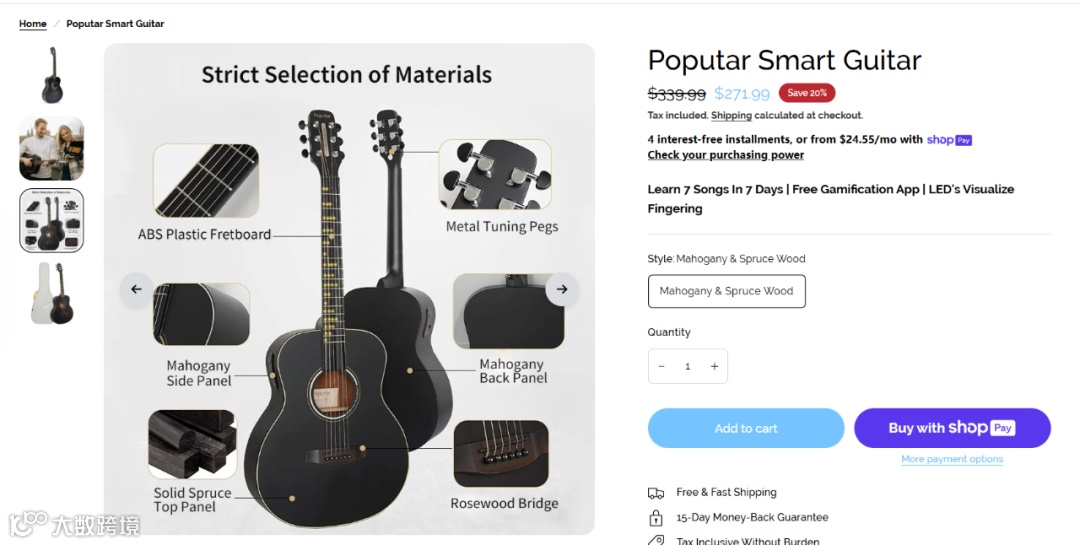
Task: Select Mahogany & Spruce Wood style option
Action: pyautogui.click(x=726, y=291)
